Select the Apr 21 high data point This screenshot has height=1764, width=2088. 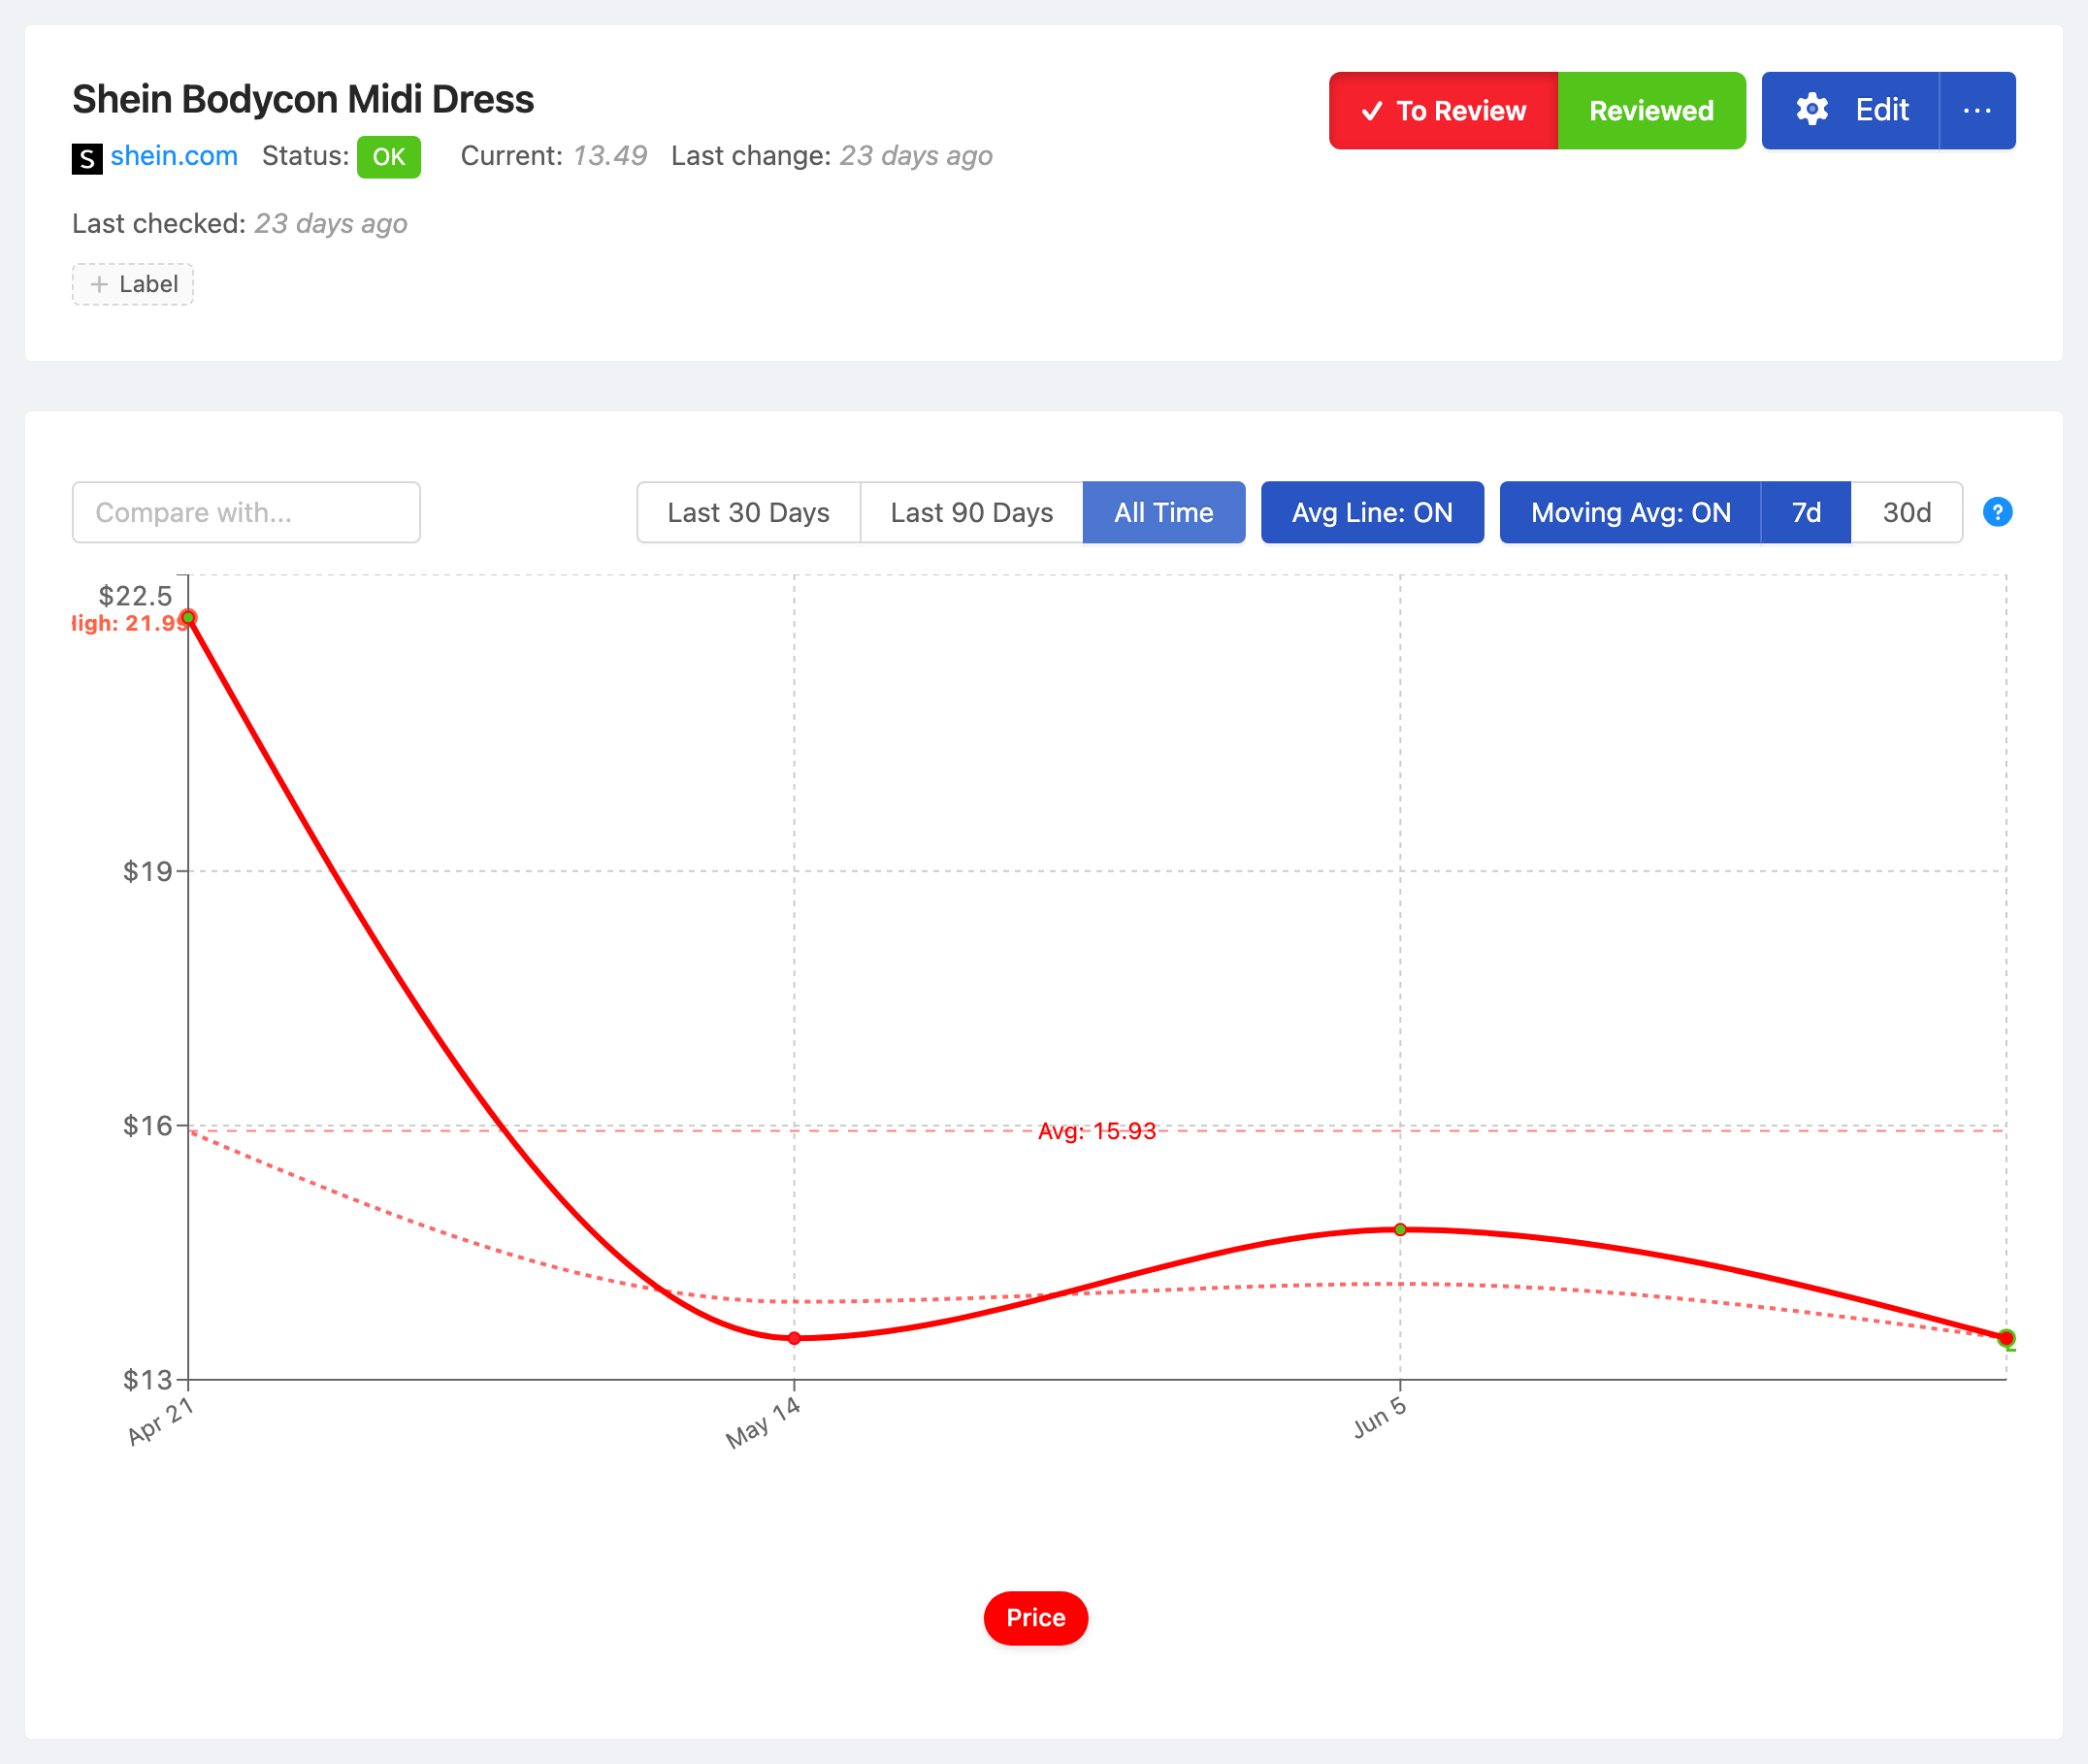188,618
